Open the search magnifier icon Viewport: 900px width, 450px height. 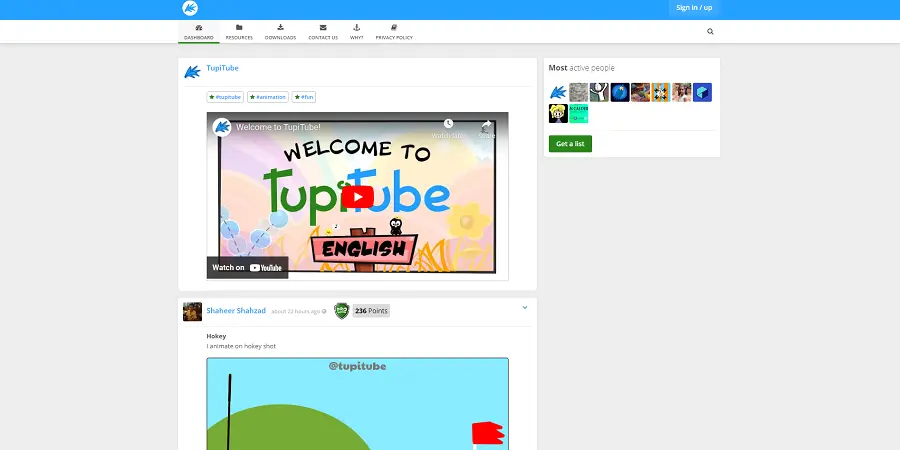[710, 32]
